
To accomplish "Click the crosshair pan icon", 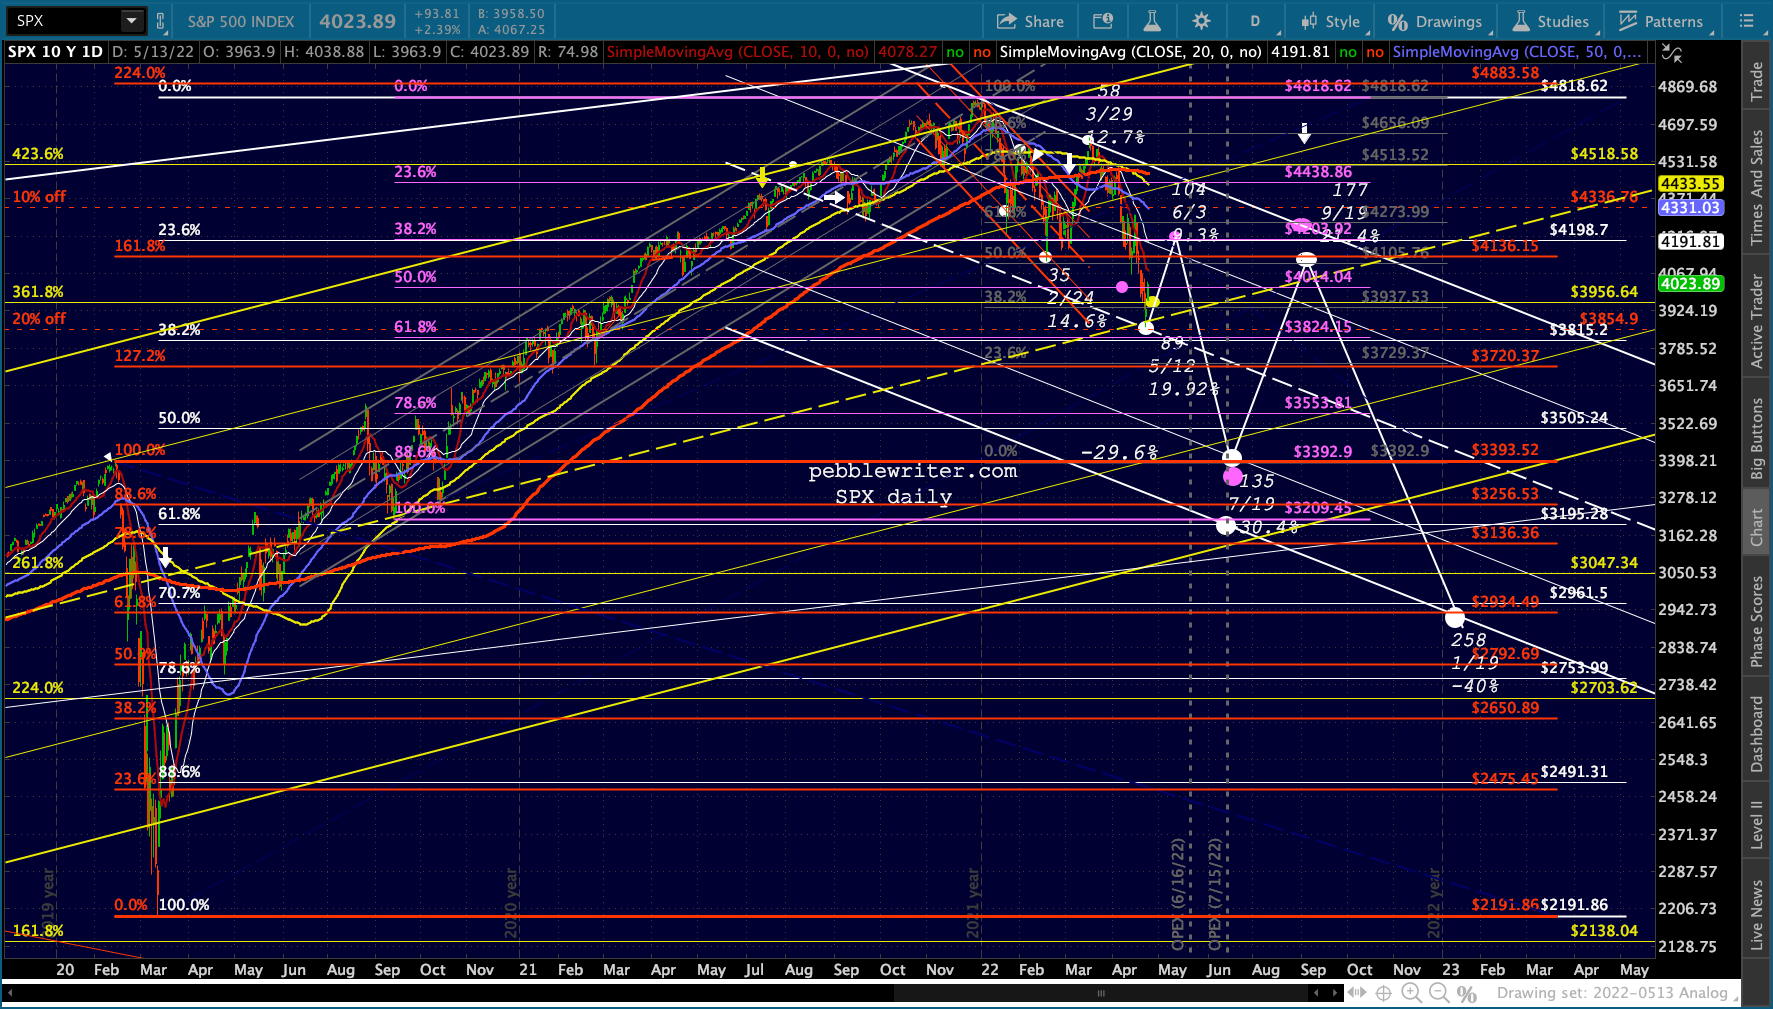I will tap(1384, 993).
